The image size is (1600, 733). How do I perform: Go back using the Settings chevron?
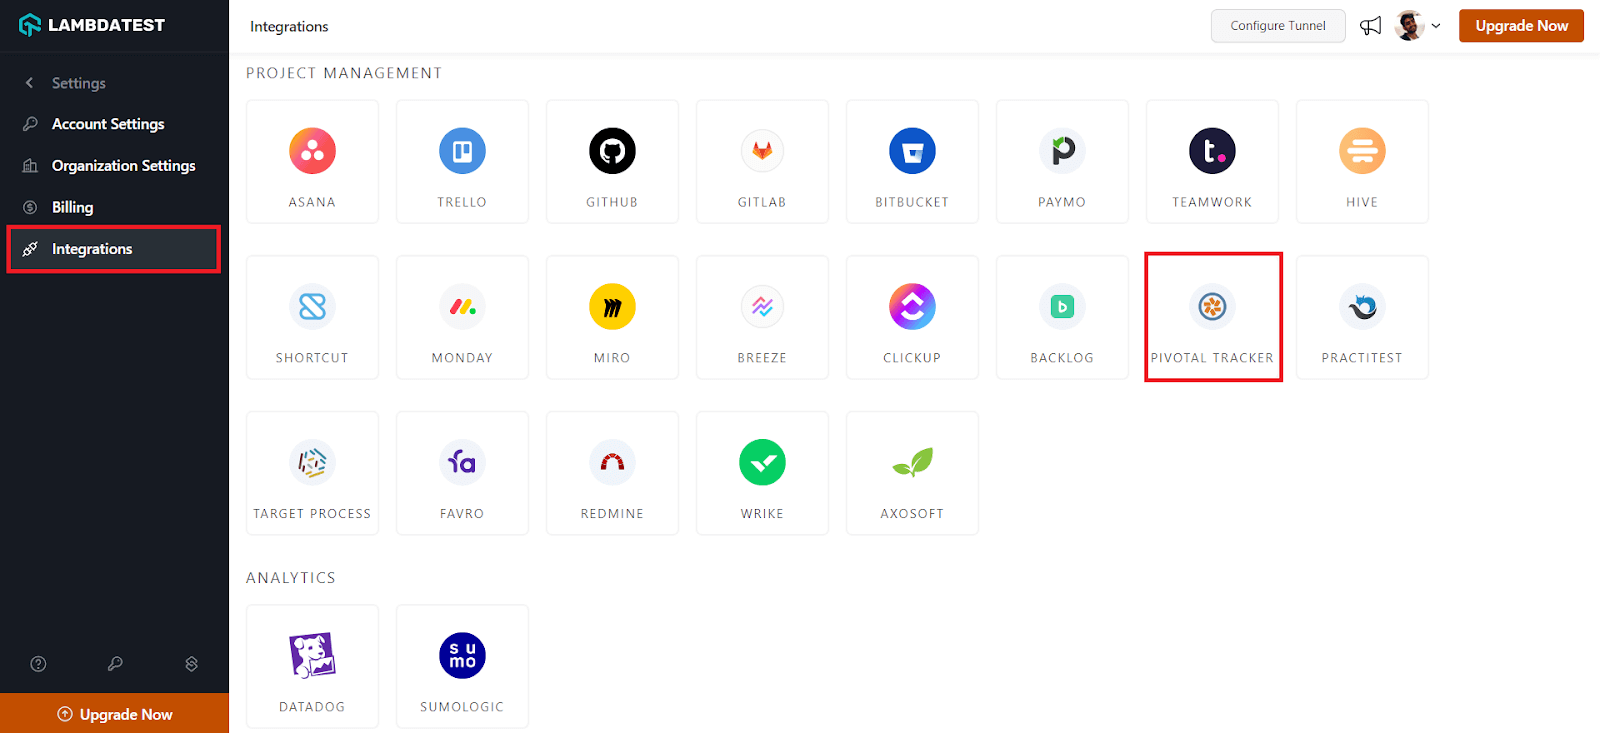pos(30,83)
